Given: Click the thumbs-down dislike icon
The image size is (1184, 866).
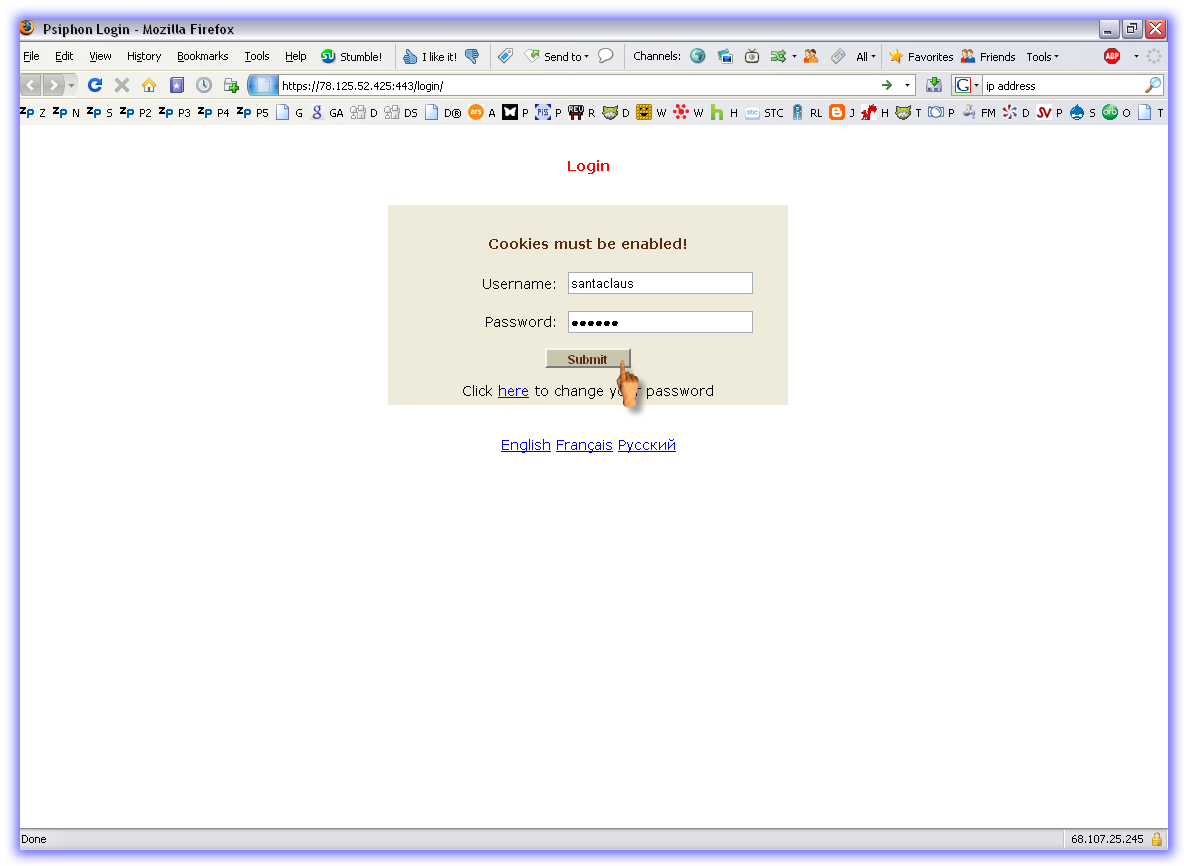Looking at the screenshot, I should pos(473,57).
